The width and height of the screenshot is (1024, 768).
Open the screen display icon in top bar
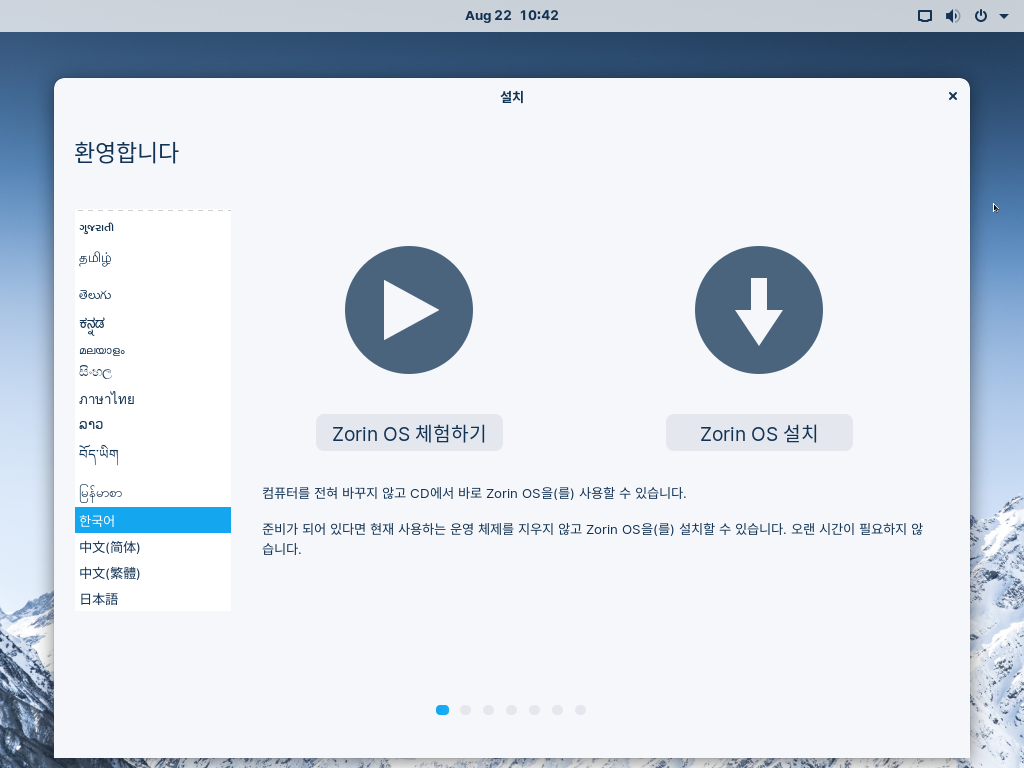point(925,16)
